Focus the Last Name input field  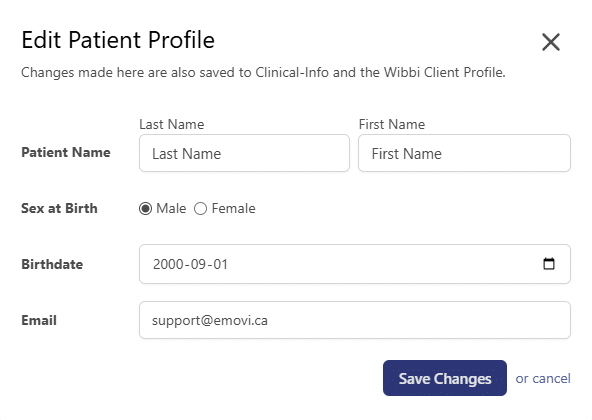pos(244,153)
